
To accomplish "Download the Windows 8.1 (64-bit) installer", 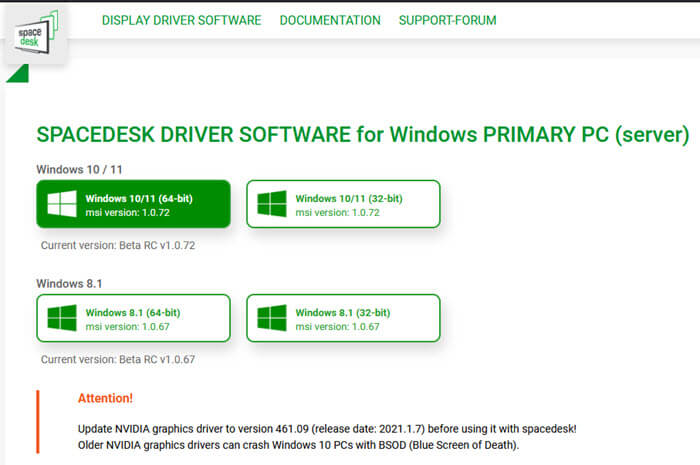I will click(x=133, y=318).
